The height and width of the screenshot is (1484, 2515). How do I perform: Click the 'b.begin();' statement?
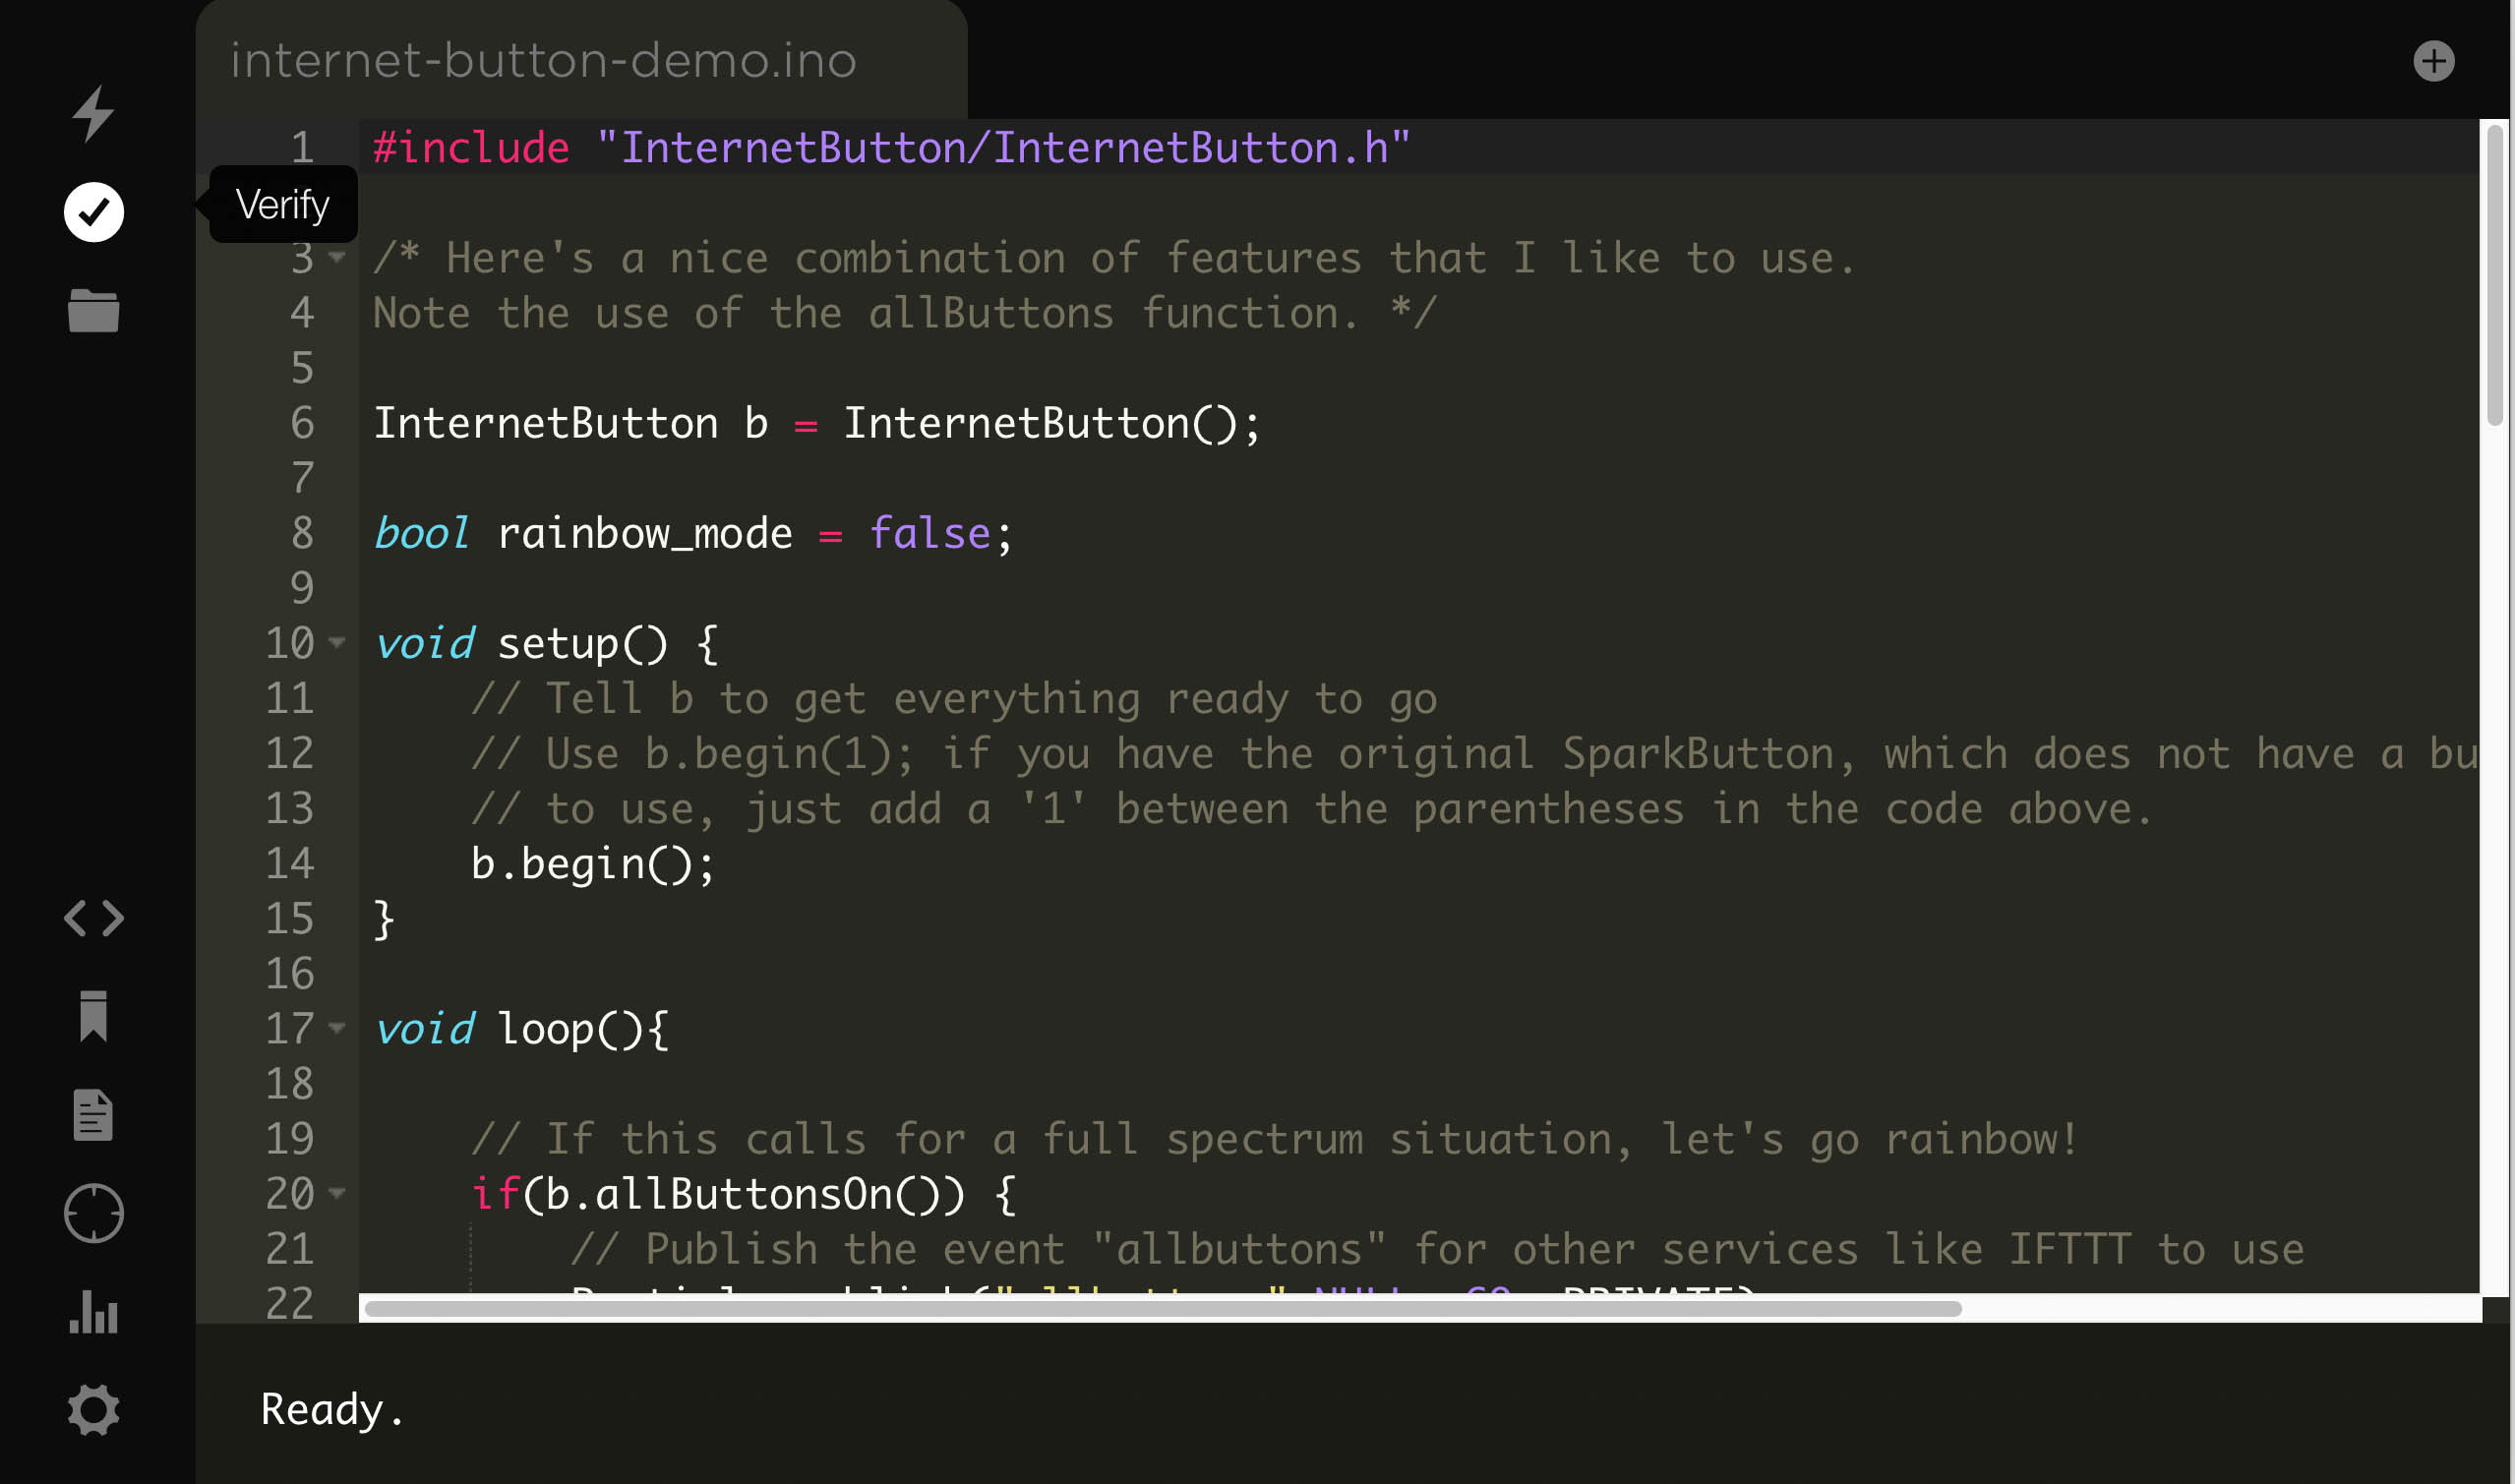(593, 864)
